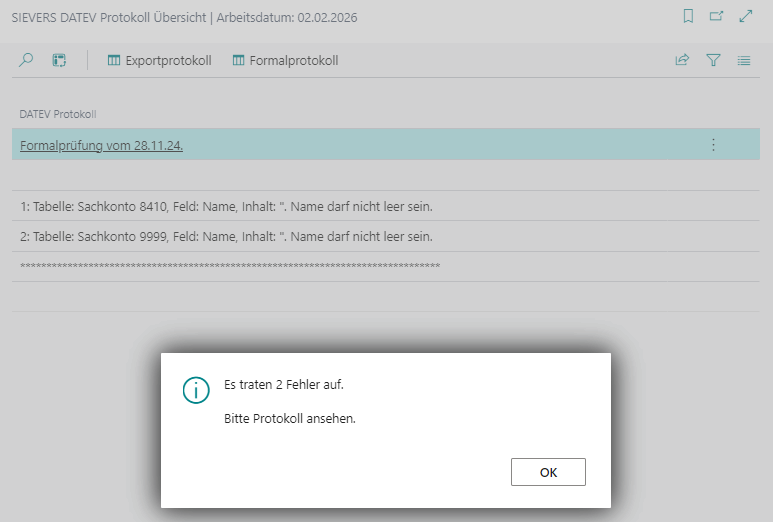Toggle the filter pane funnel icon

tap(713, 60)
